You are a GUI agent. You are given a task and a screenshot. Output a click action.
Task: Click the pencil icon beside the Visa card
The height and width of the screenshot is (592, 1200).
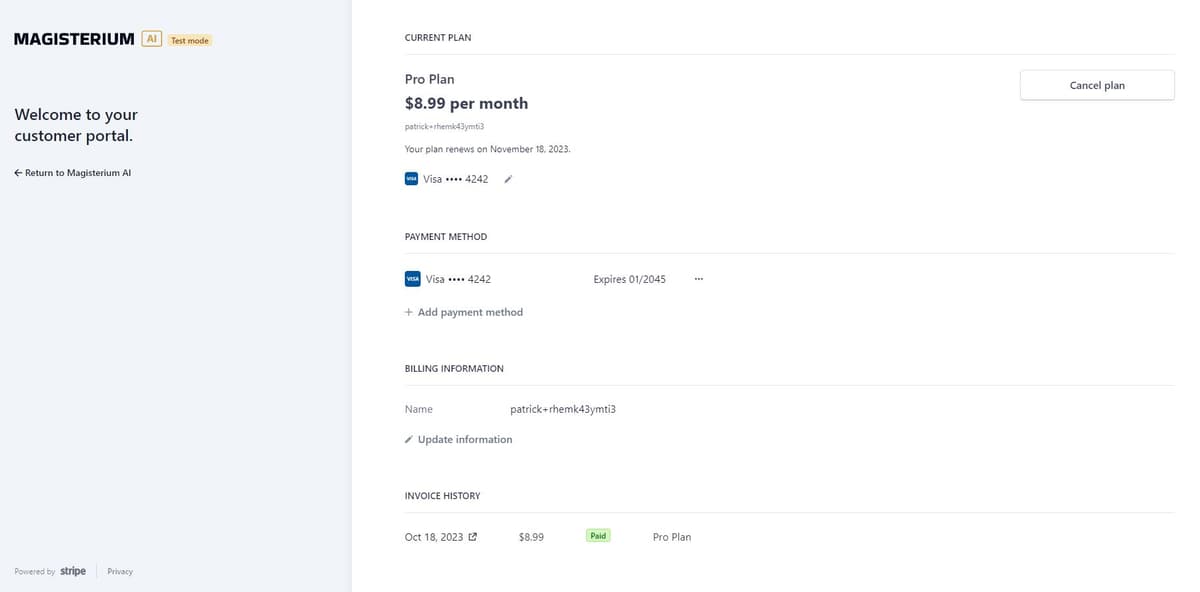click(508, 178)
